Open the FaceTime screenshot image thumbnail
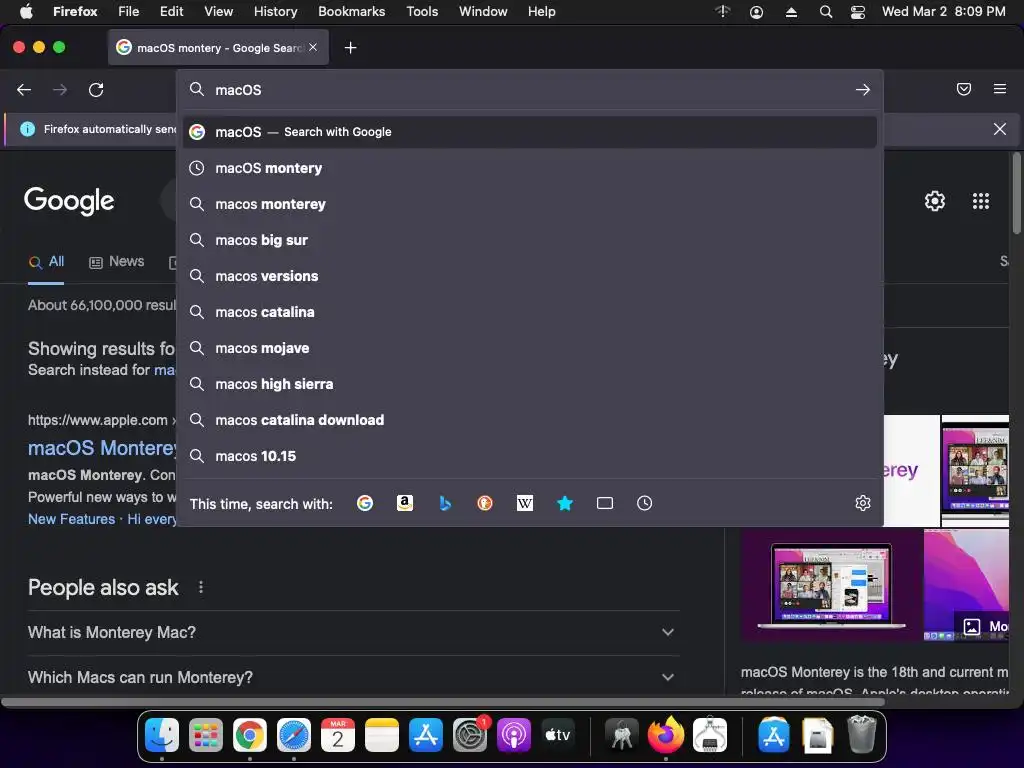The image size is (1024, 768). click(975, 470)
